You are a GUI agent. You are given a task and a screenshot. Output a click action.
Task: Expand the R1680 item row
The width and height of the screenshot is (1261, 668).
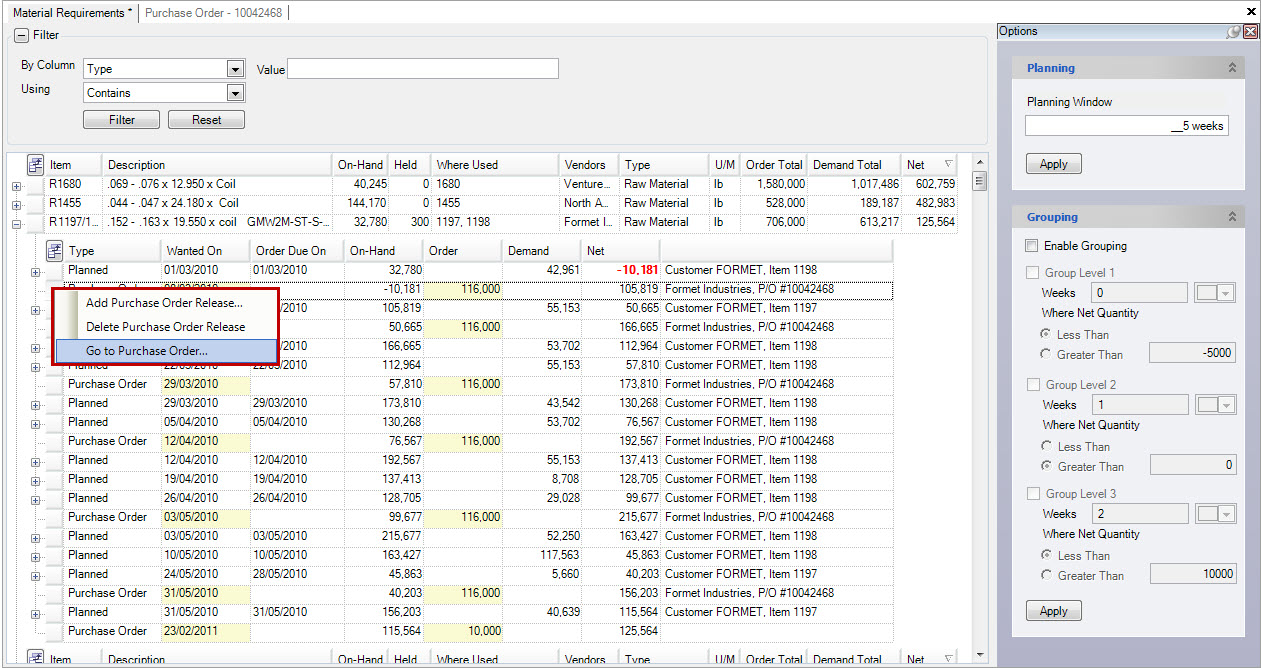point(16,185)
